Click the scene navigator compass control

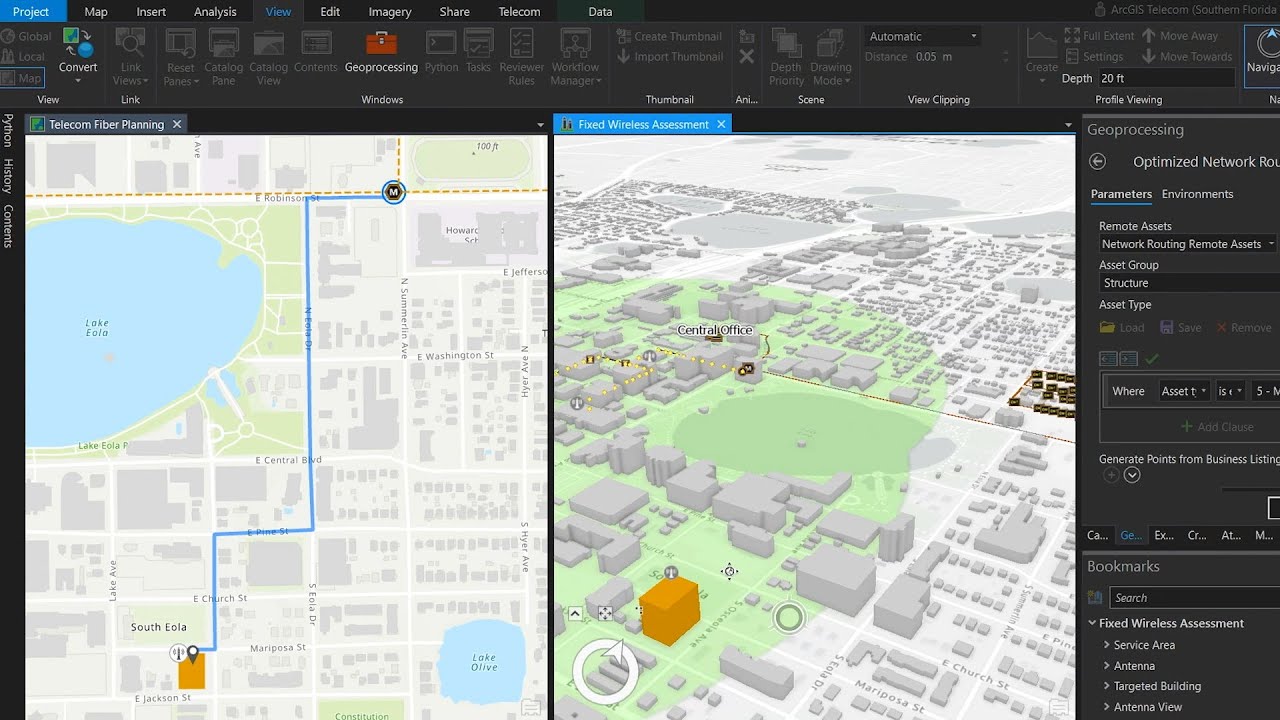pos(605,669)
